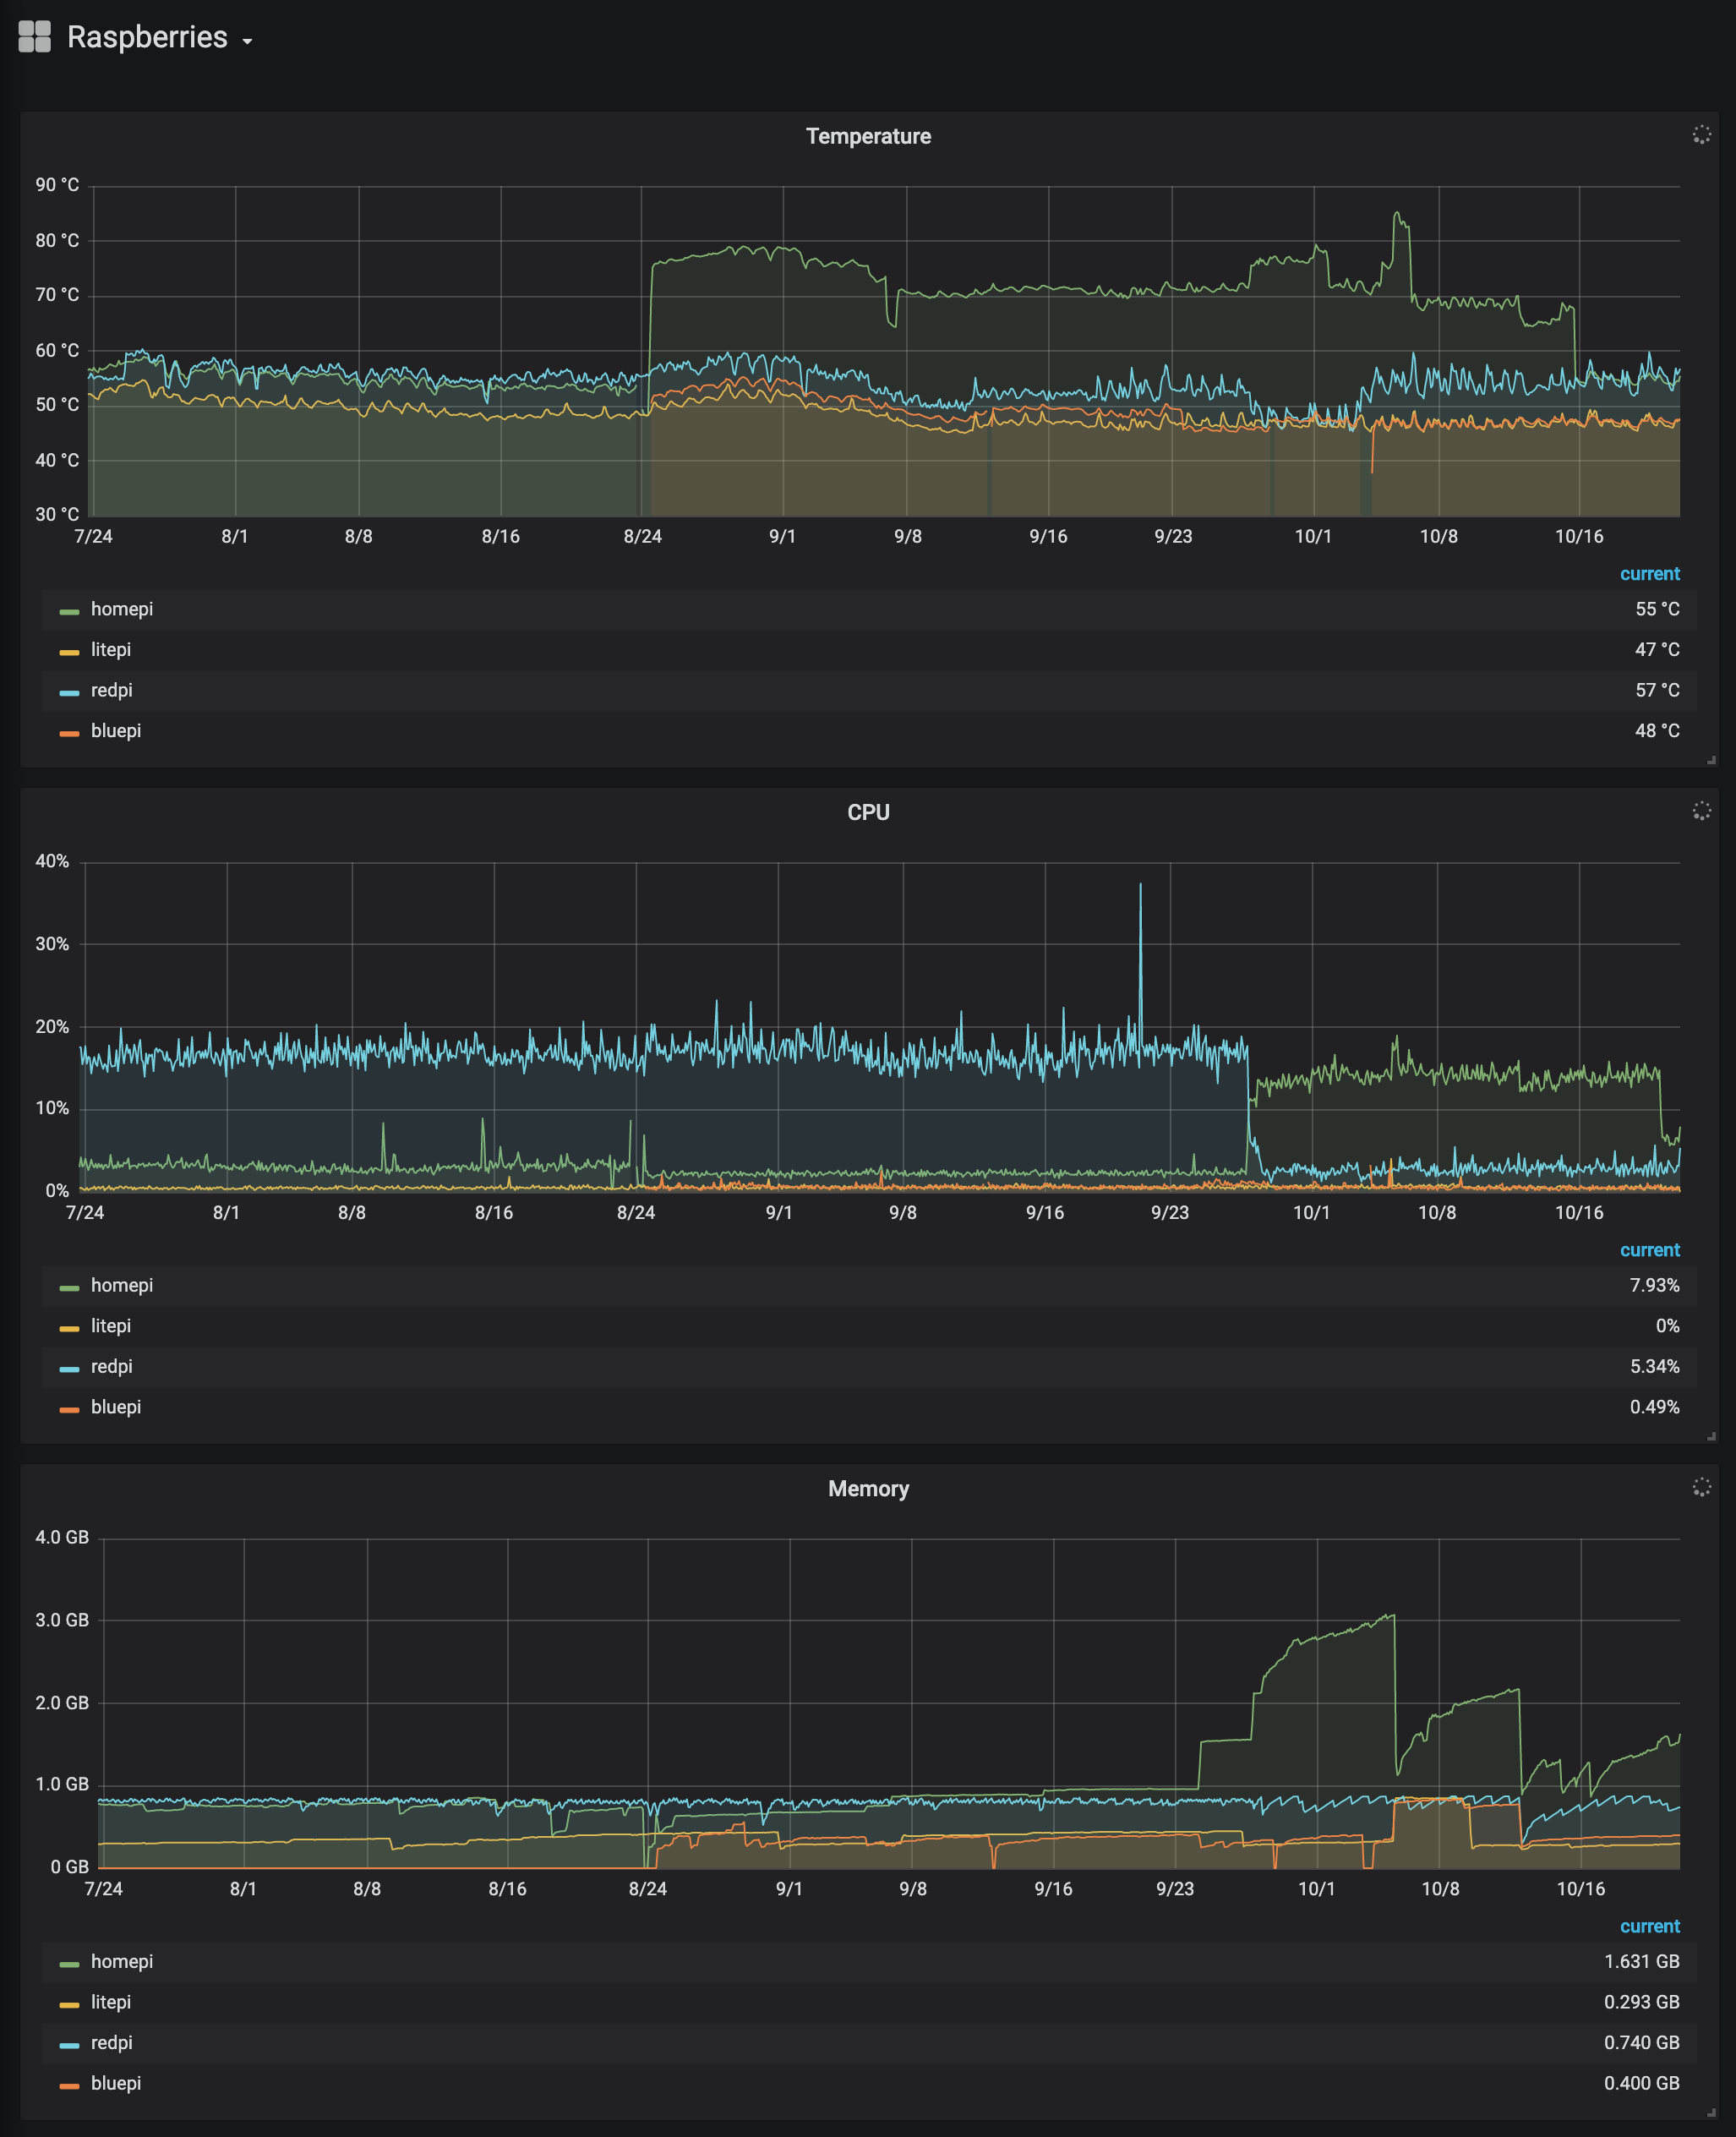Sort Temperature legend by current column
Image resolution: width=1736 pixels, height=2137 pixels.
pos(1649,574)
